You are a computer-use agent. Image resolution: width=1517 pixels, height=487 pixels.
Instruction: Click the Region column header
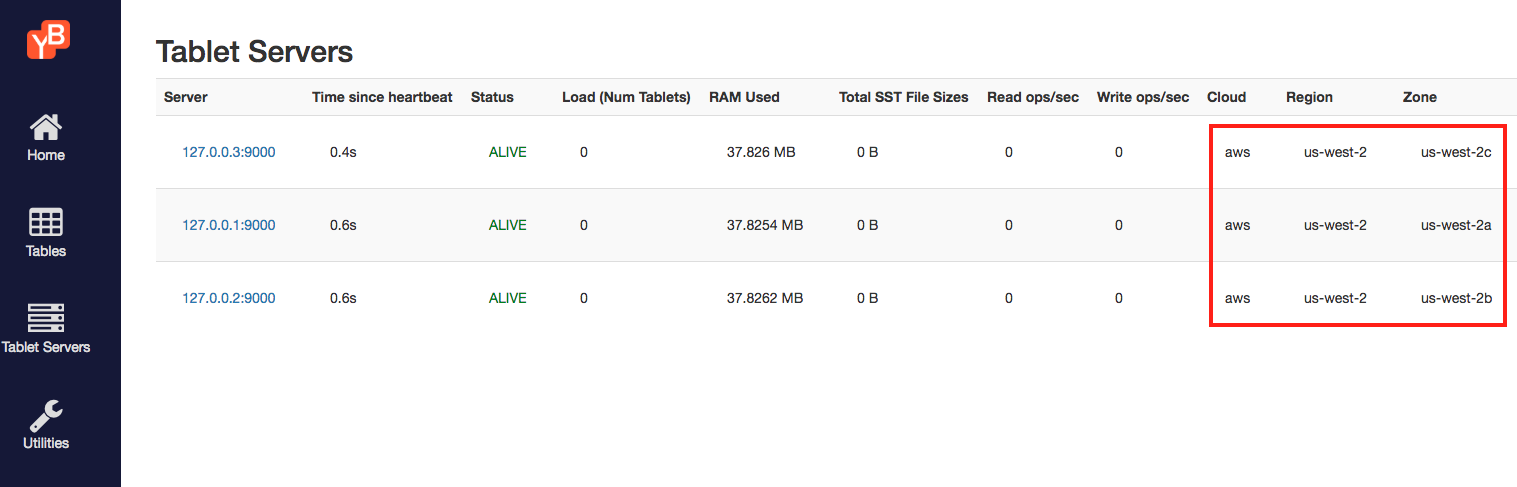click(x=1309, y=97)
